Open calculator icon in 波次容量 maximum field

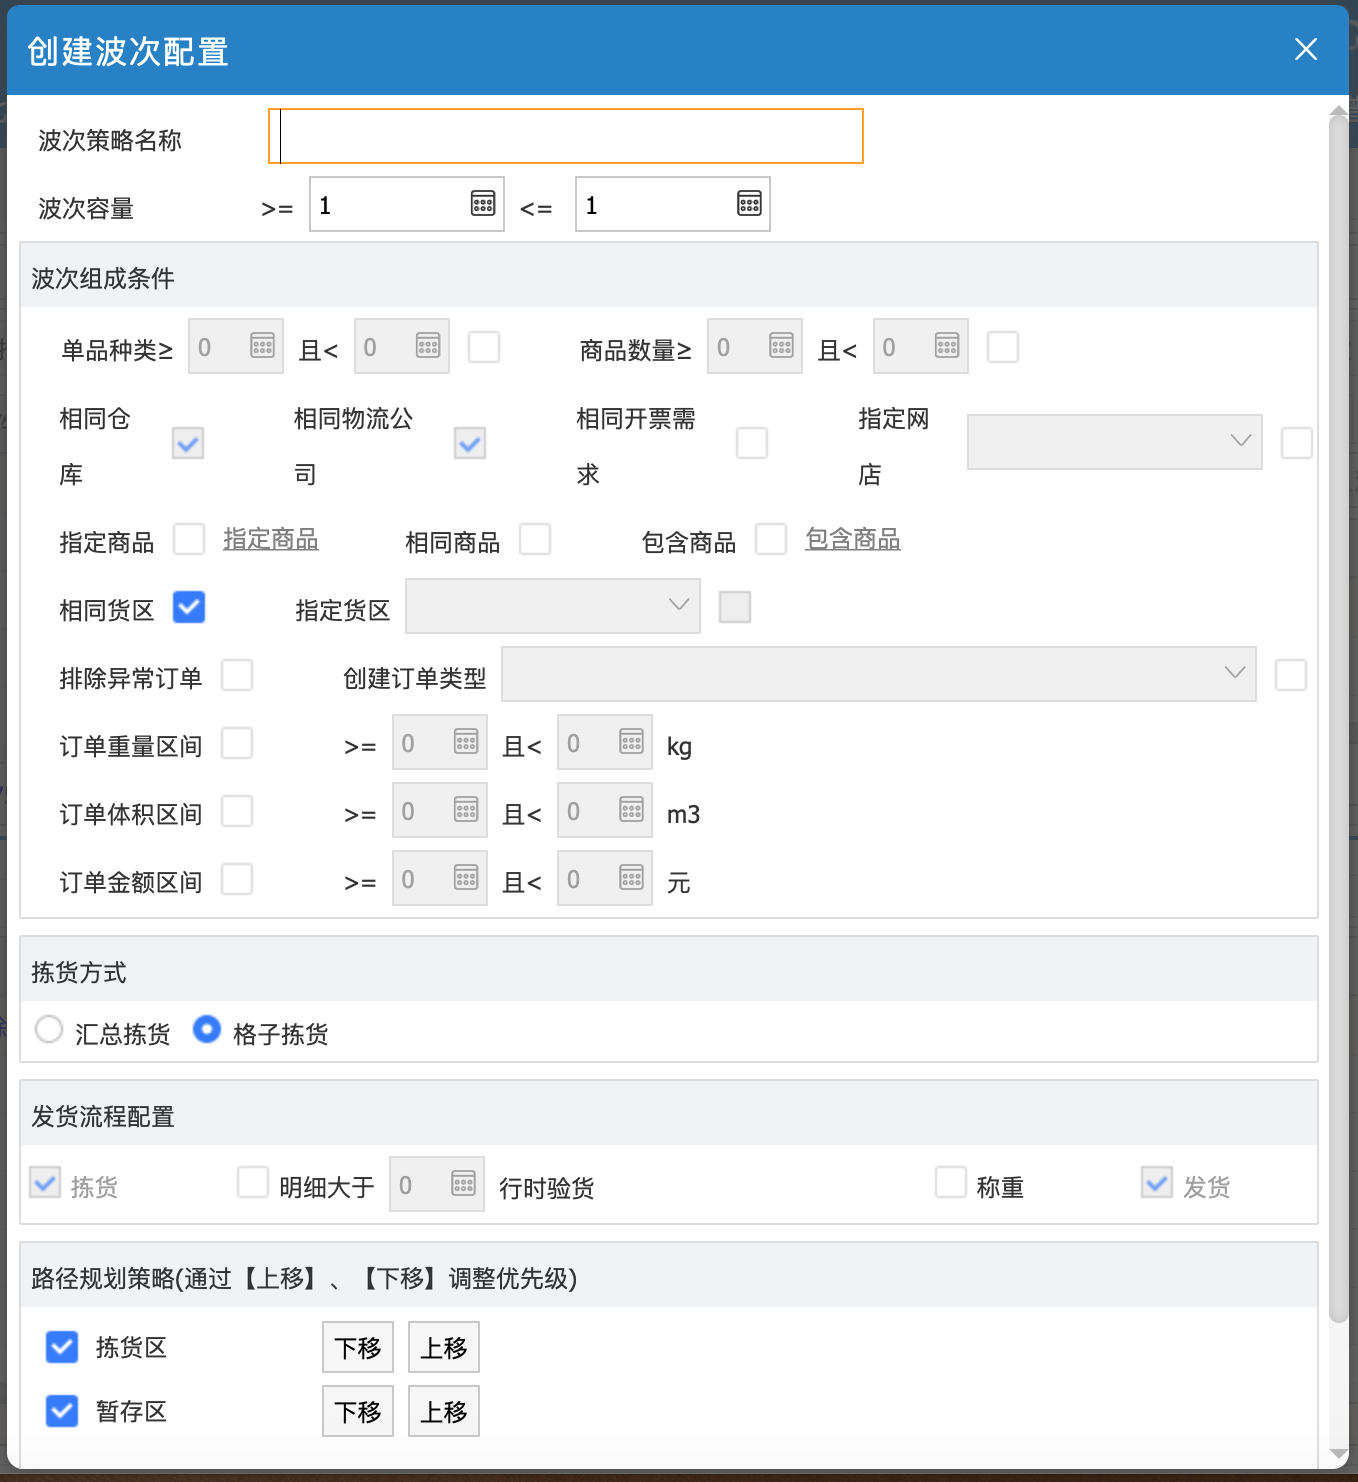click(x=749, y=203)
